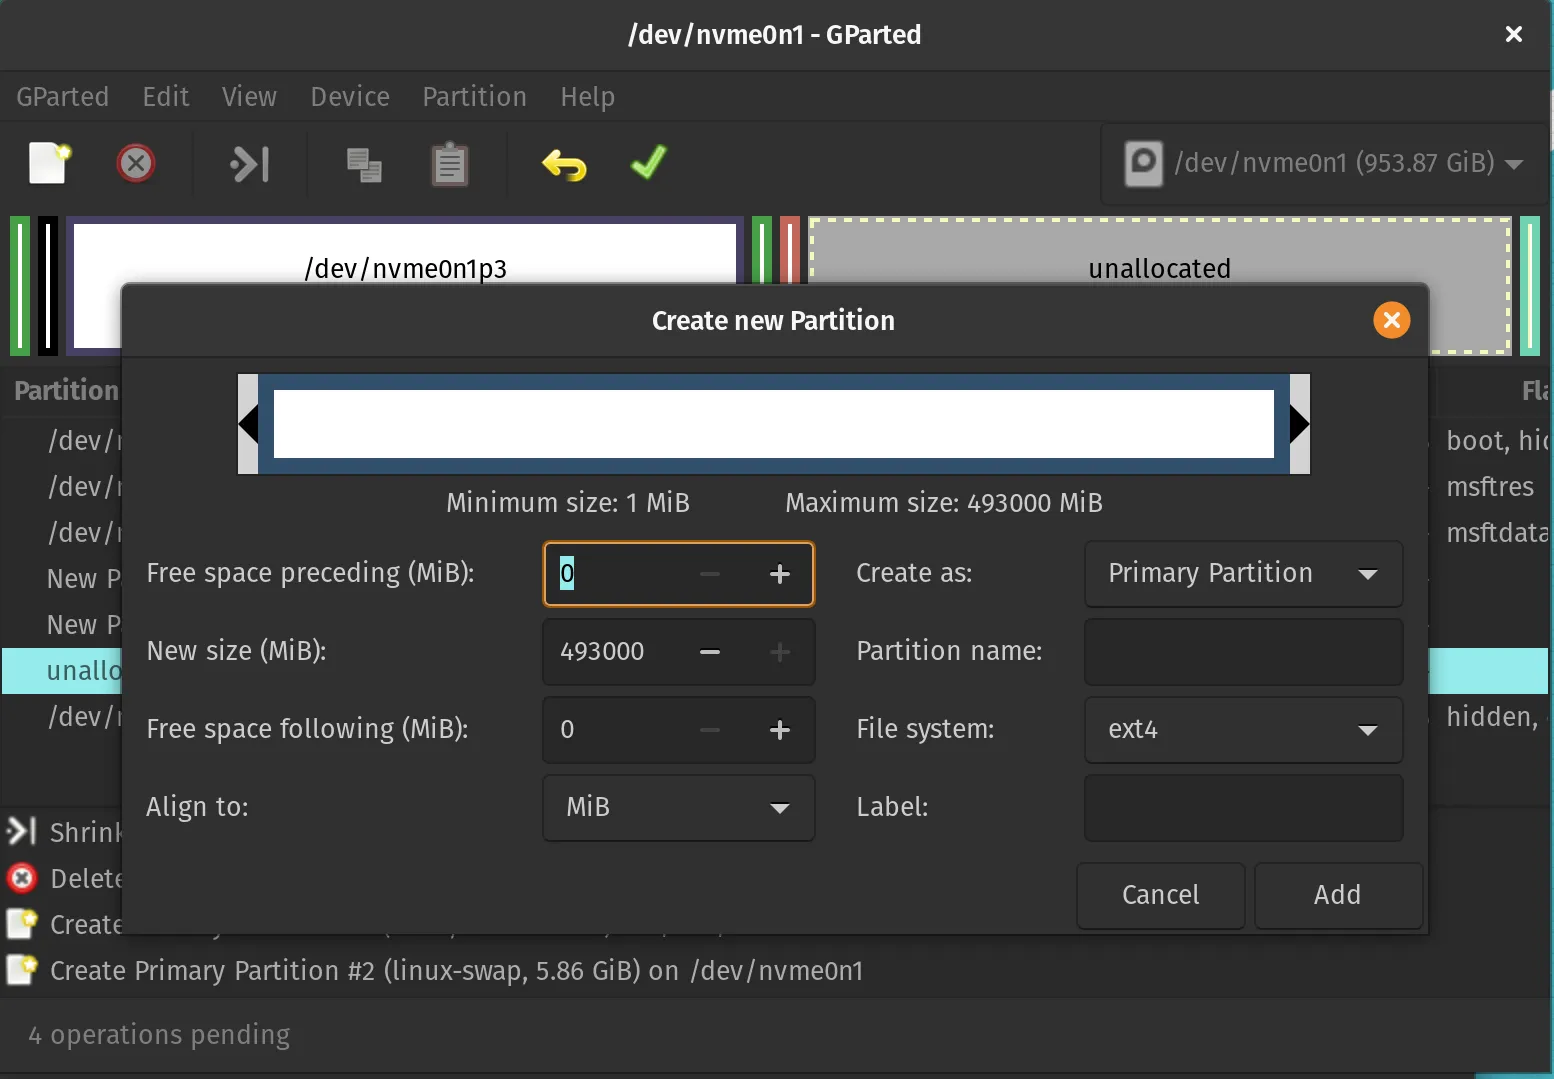Open the Create as dropdown
The height and width of the screenshot is (1079, 1554).
[x=1243, y=574]
